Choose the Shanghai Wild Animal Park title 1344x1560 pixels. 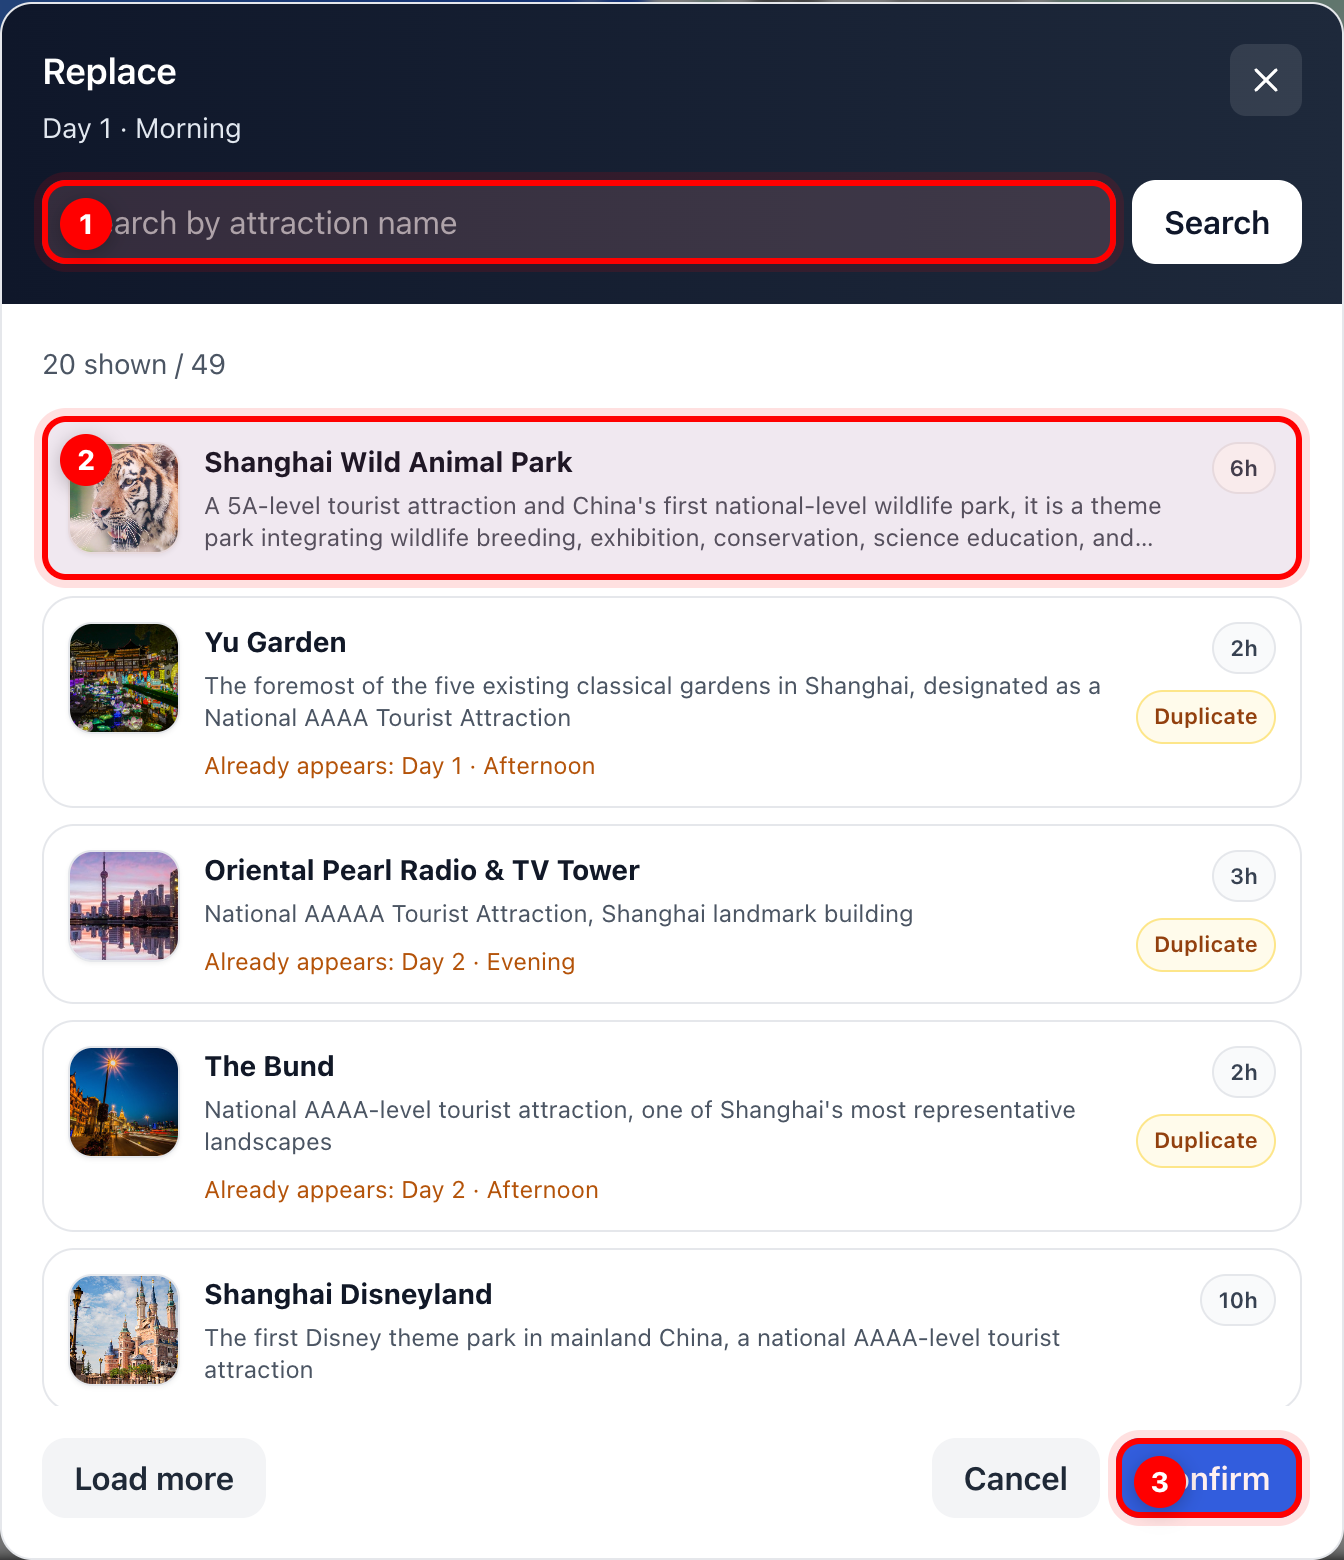point(388,462)
